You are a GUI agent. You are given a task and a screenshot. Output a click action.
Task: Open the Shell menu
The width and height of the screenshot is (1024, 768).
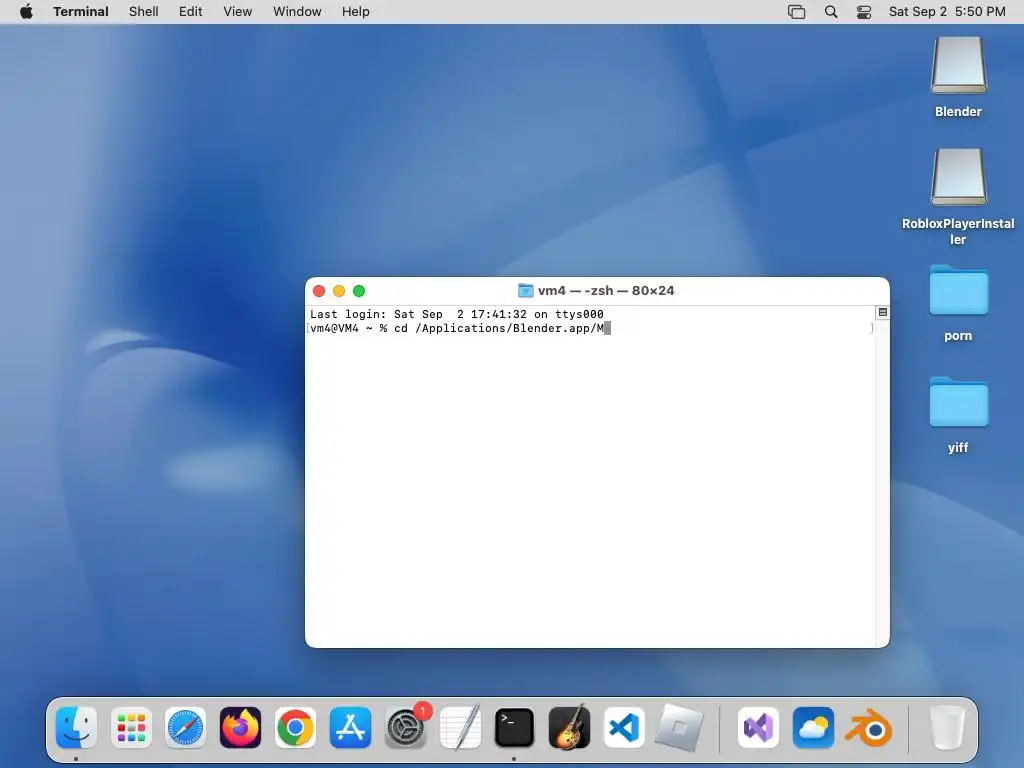(144, 12)
